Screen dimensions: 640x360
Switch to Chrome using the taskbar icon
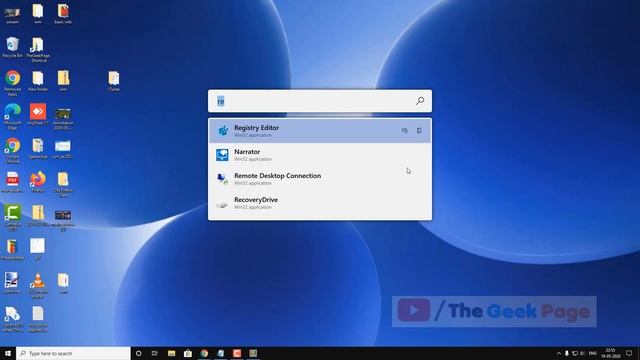point(204,353)
